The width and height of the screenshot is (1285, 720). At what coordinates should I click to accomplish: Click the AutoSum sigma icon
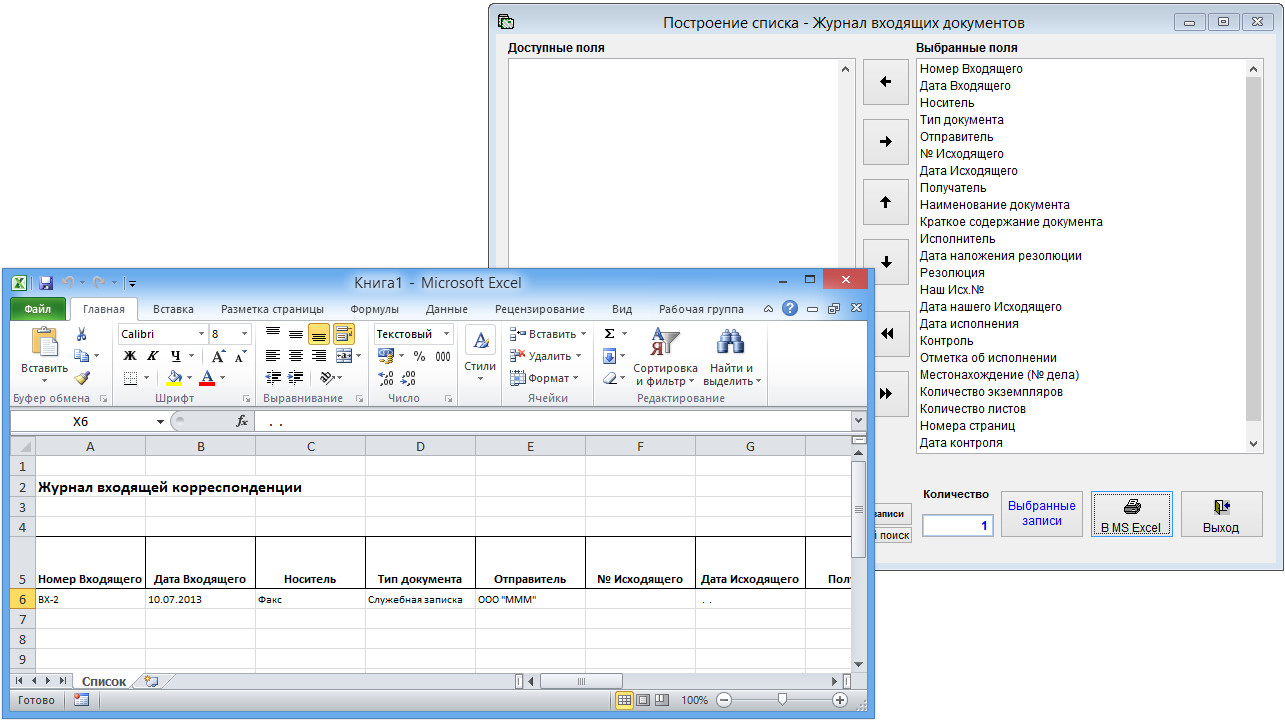609,334
